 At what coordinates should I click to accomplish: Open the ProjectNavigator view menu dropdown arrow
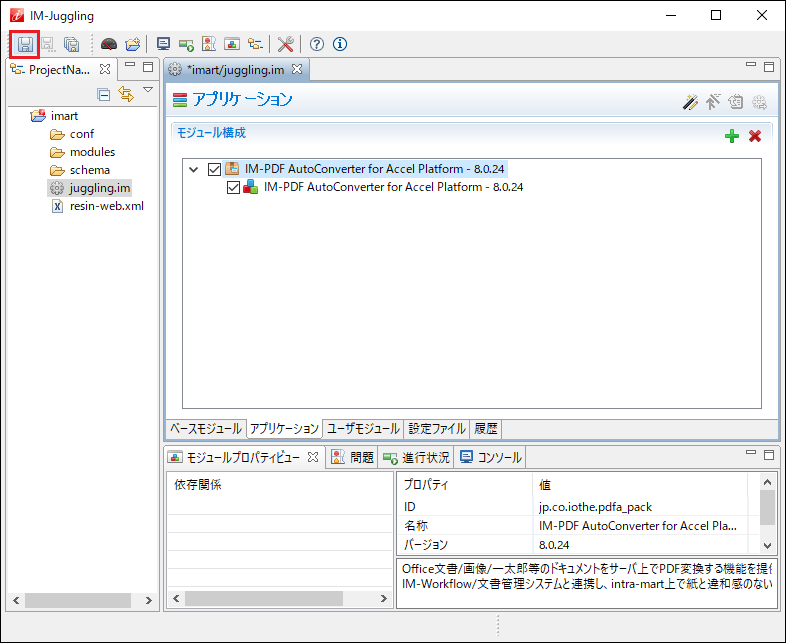[x=148, y=91]
